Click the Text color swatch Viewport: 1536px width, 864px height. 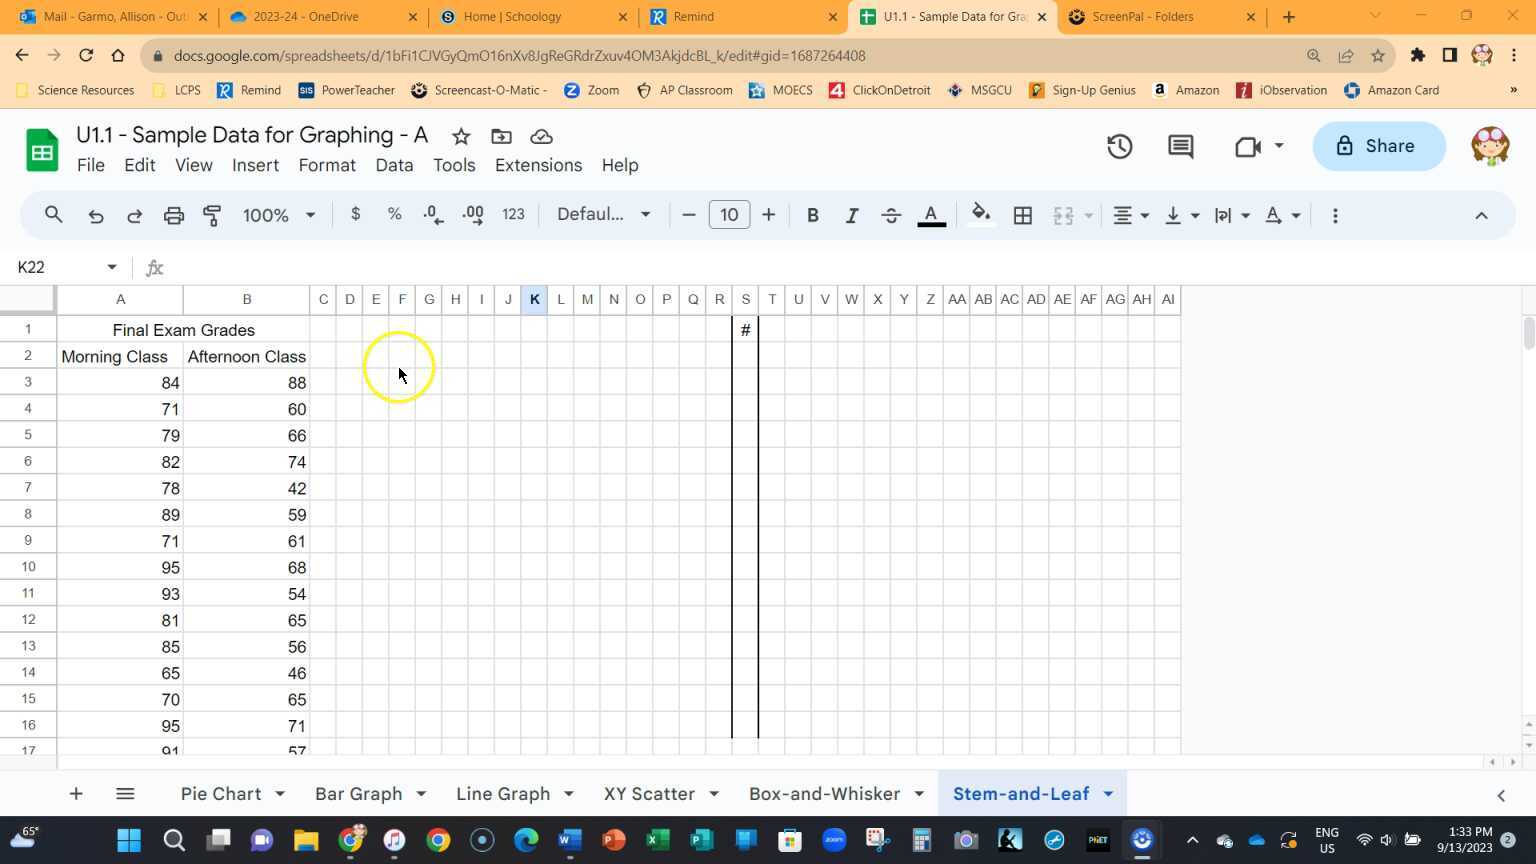tap(929, 214)
